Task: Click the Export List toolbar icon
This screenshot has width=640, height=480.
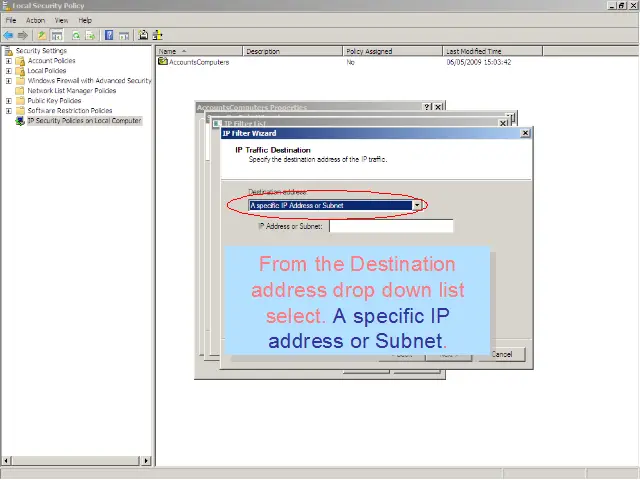Action: pos(90,35)
